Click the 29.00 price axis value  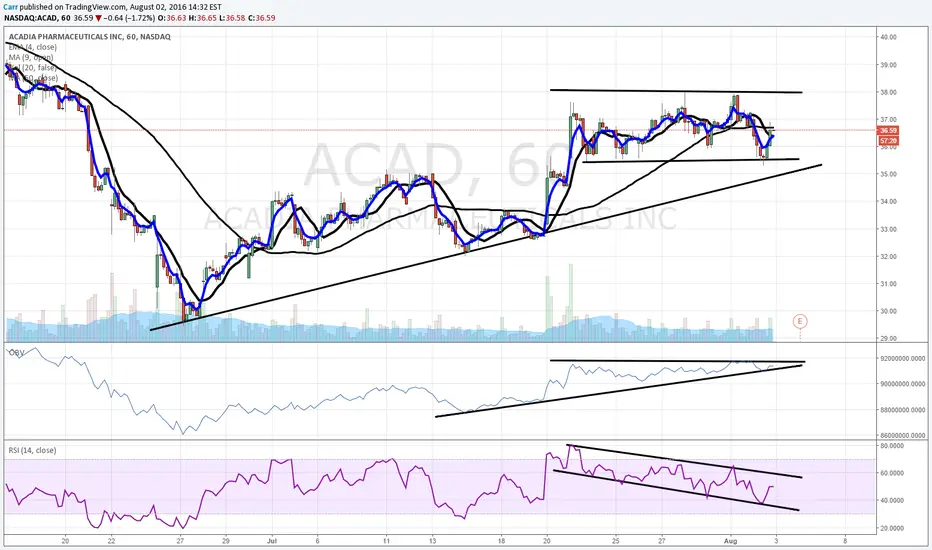point(889,338)
